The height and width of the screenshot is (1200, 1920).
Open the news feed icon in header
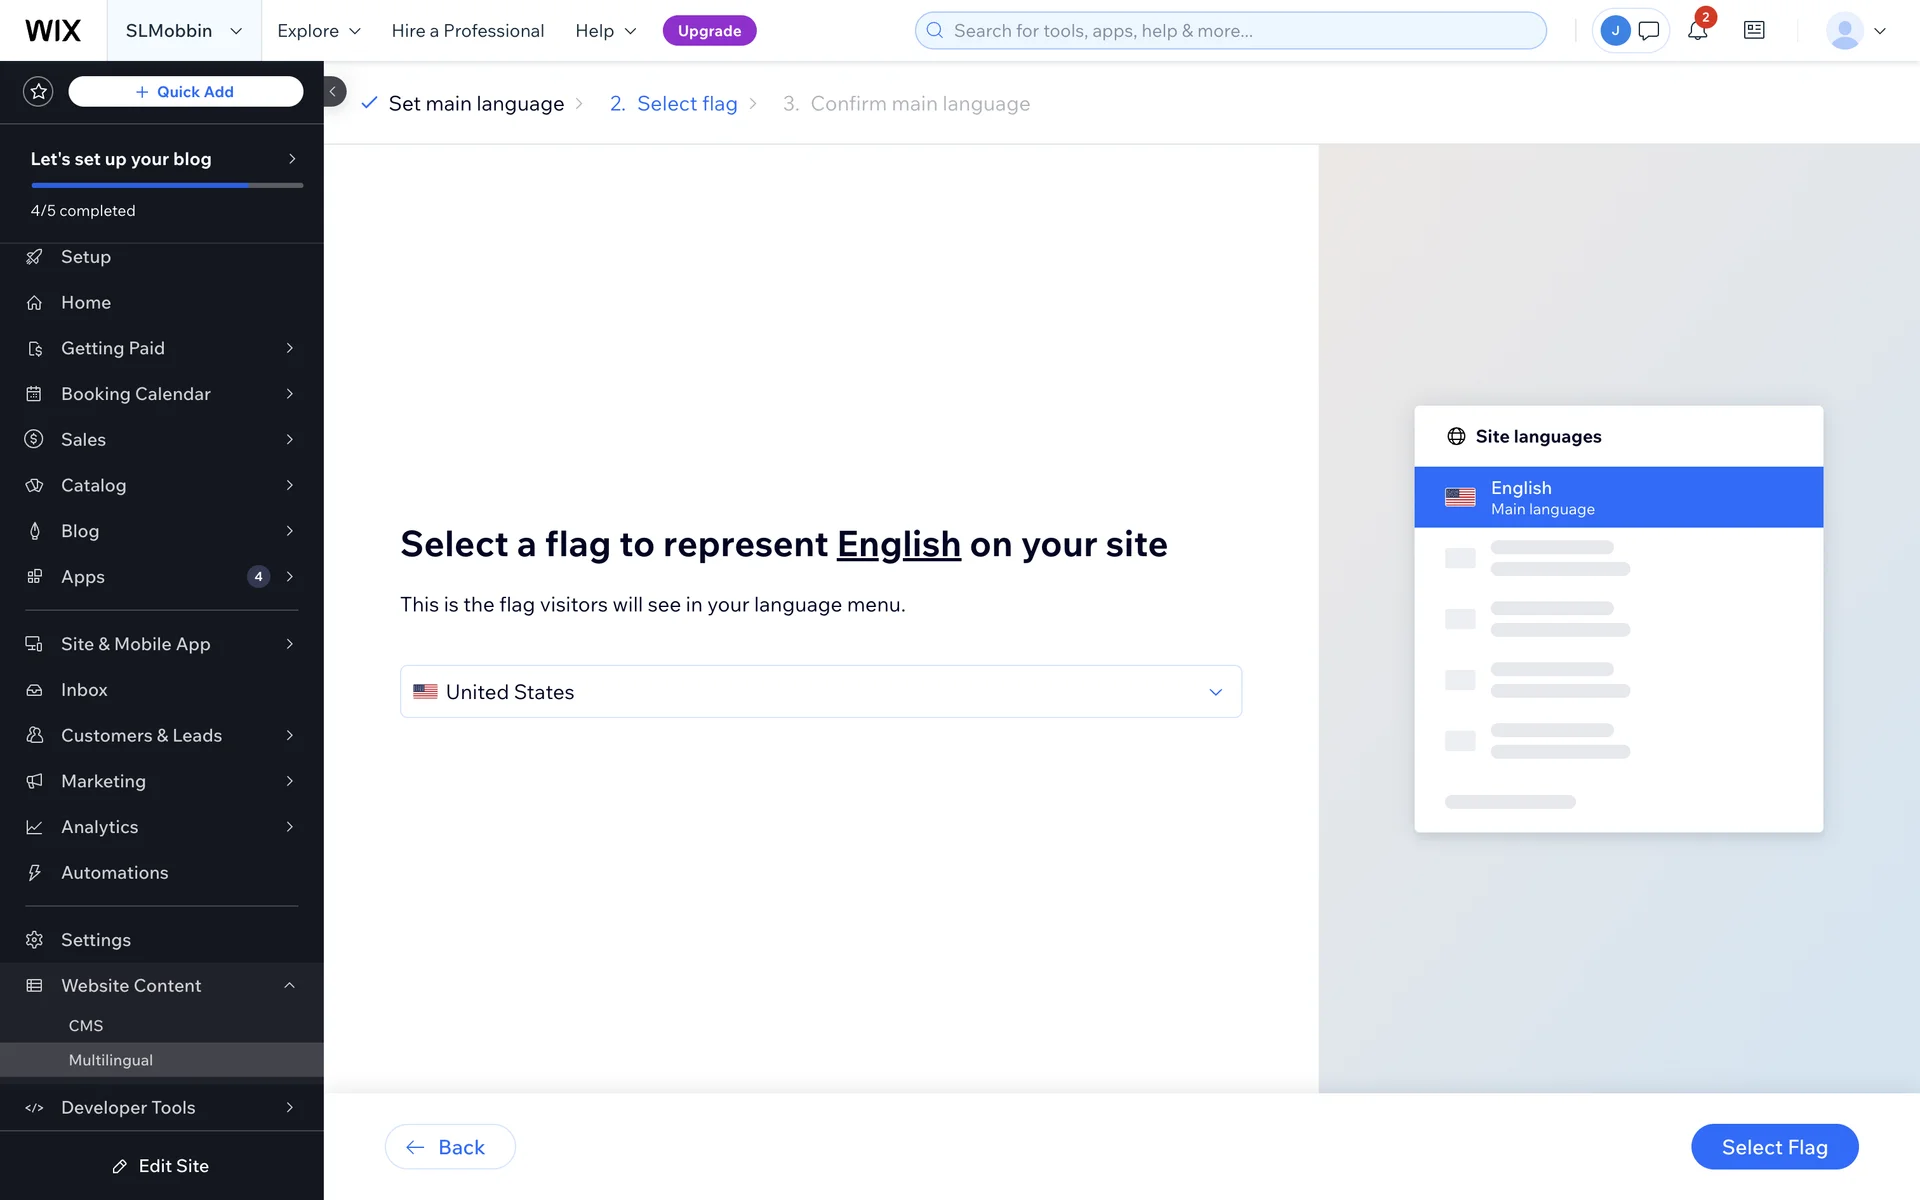[1754, 31]
